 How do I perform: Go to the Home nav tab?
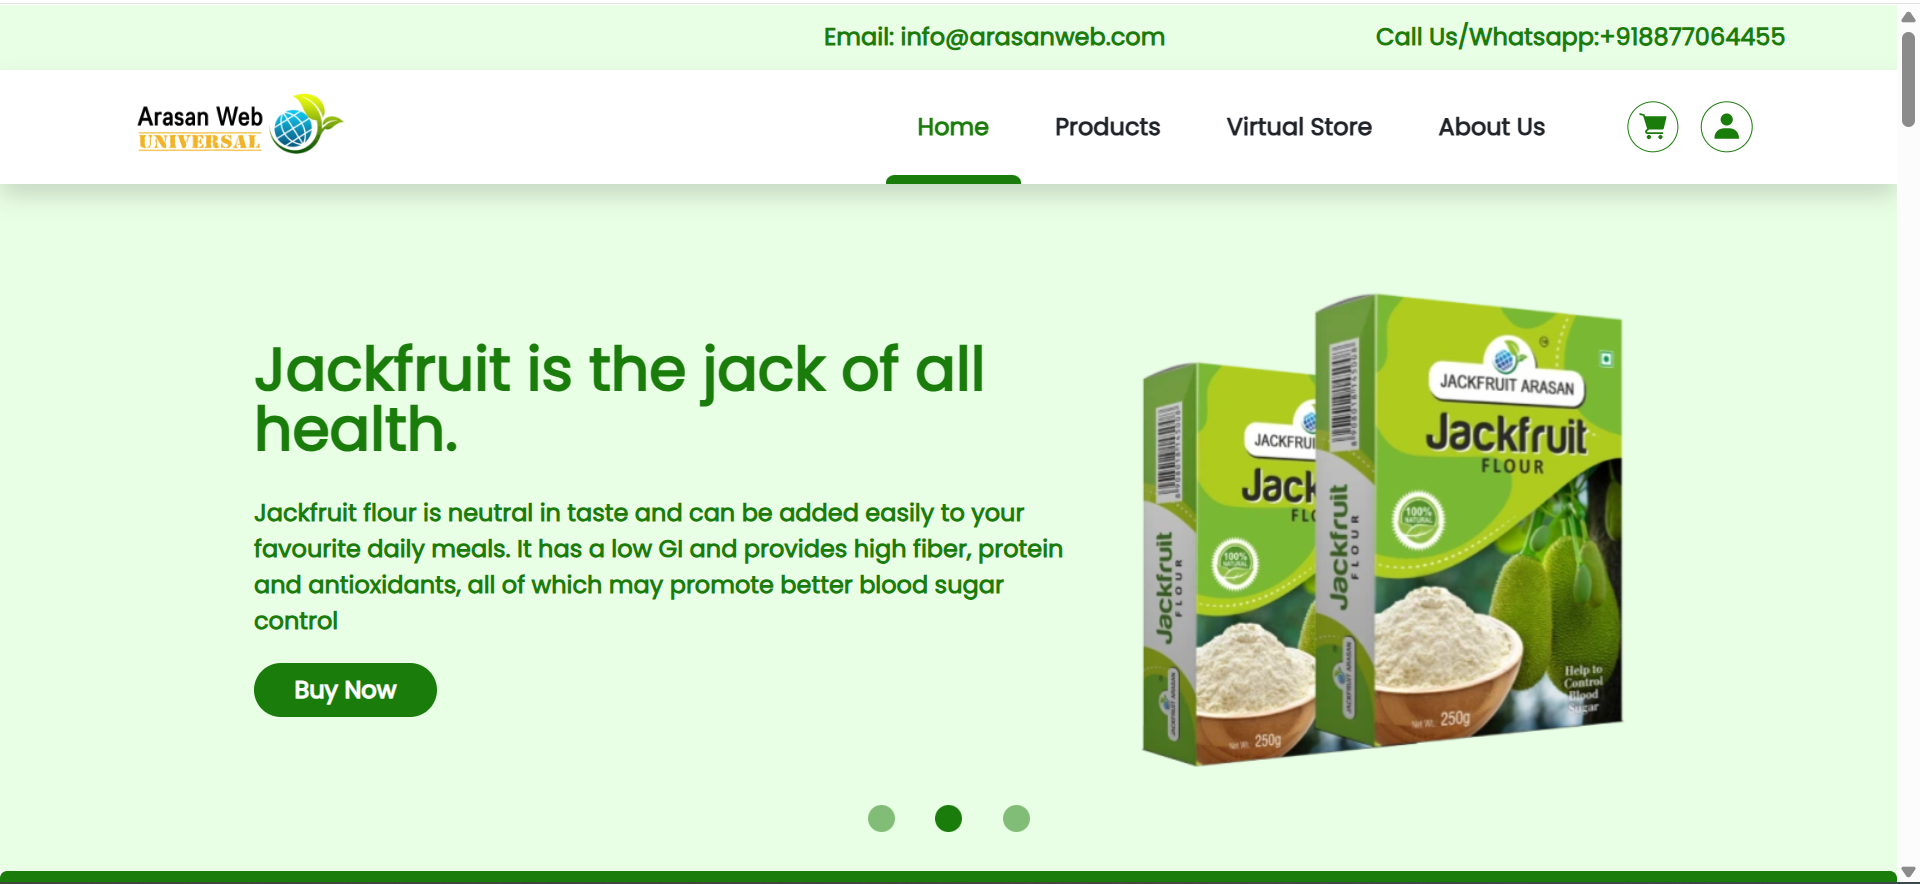point(953,127)
